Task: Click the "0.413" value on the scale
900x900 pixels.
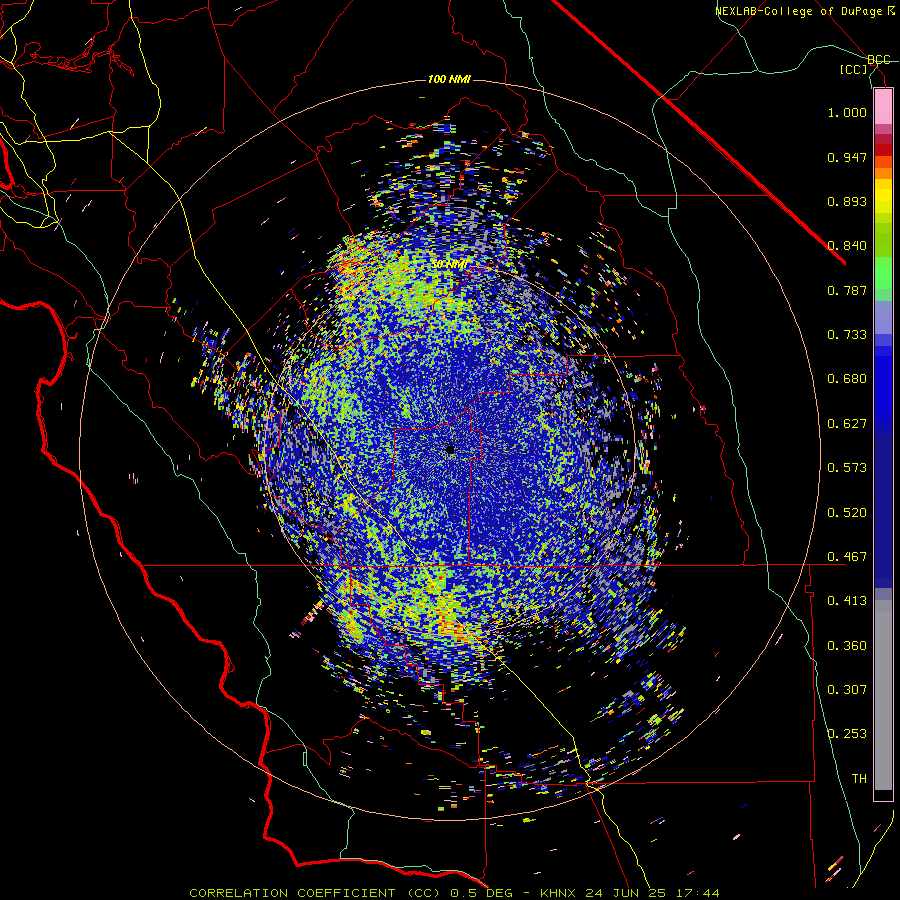Action: pyautogui.click(x=847, y=601)
